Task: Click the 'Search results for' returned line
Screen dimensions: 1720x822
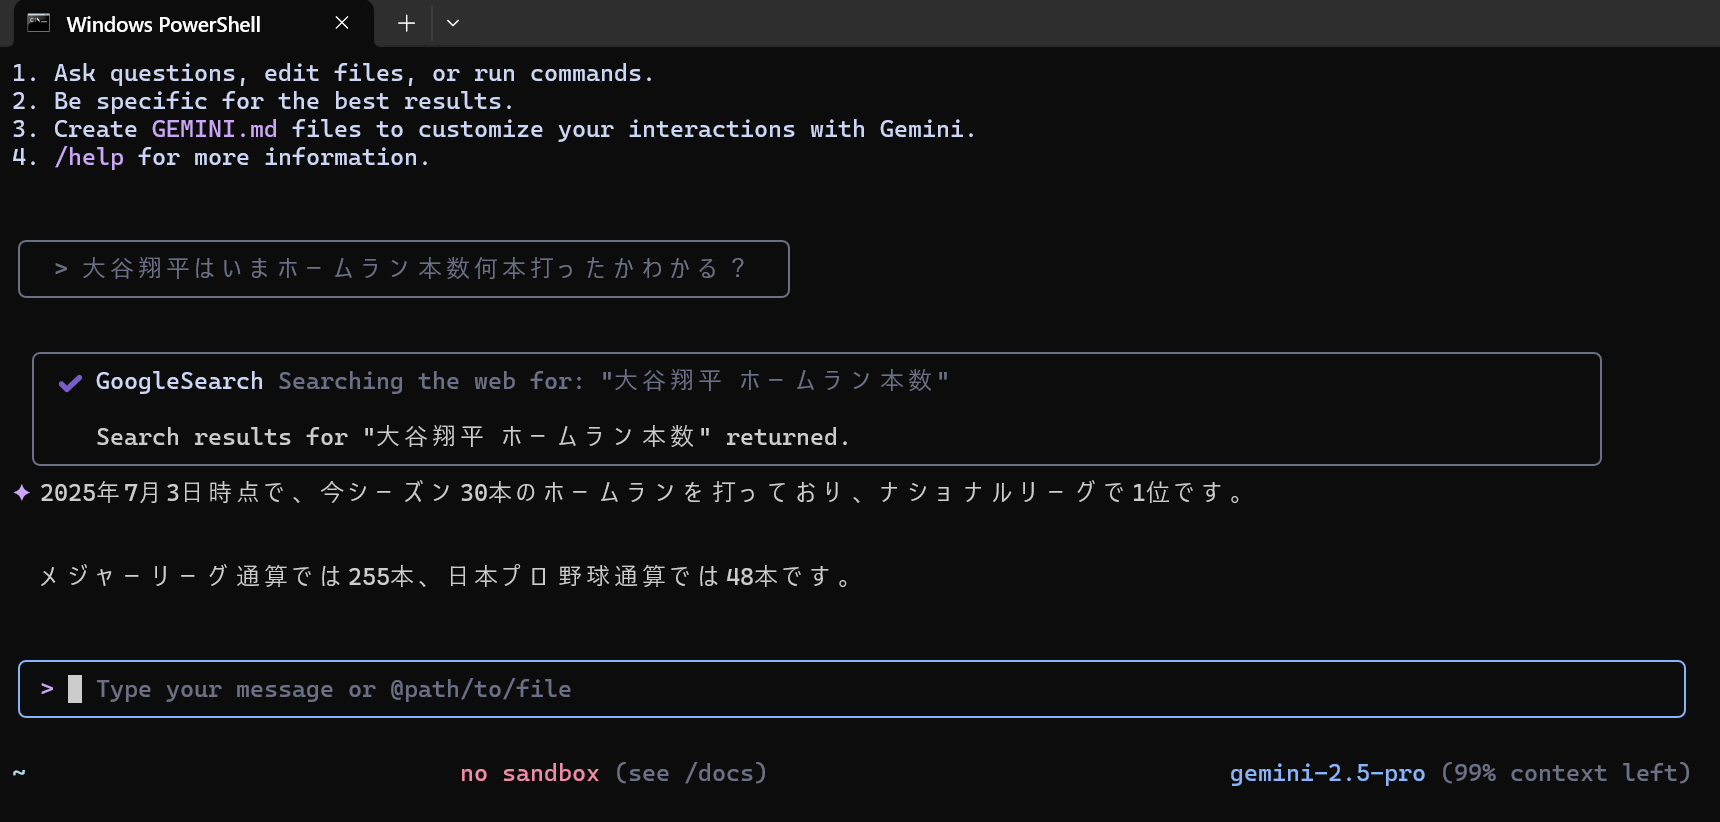Action: tap(473, 437)
